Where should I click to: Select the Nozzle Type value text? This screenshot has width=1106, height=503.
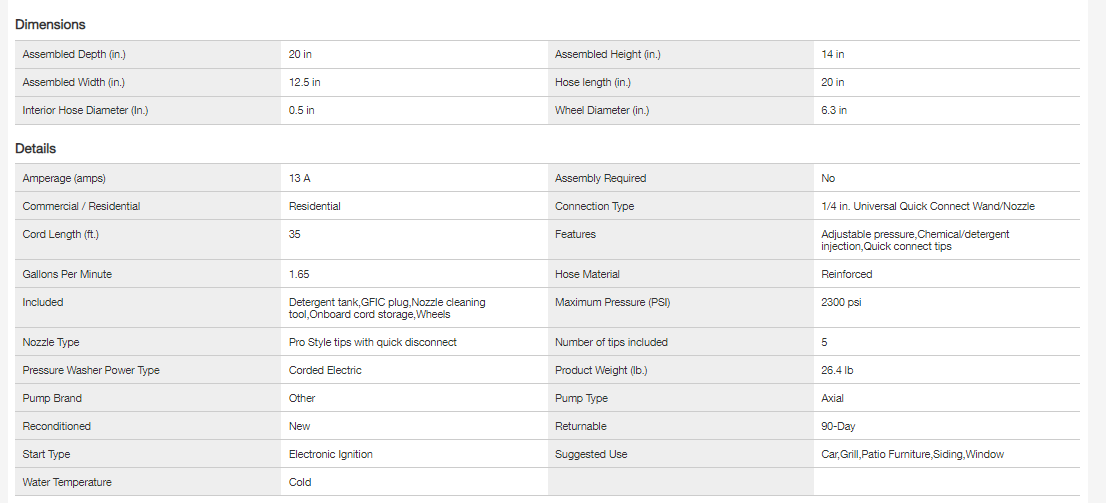[x=373, y=342]
